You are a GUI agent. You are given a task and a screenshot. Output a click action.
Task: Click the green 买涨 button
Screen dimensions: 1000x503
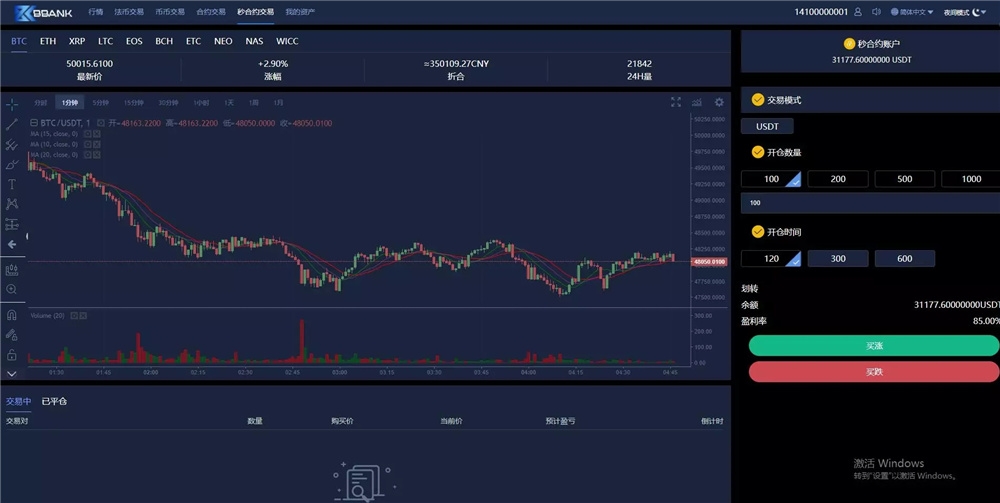(x=873, y=345)
